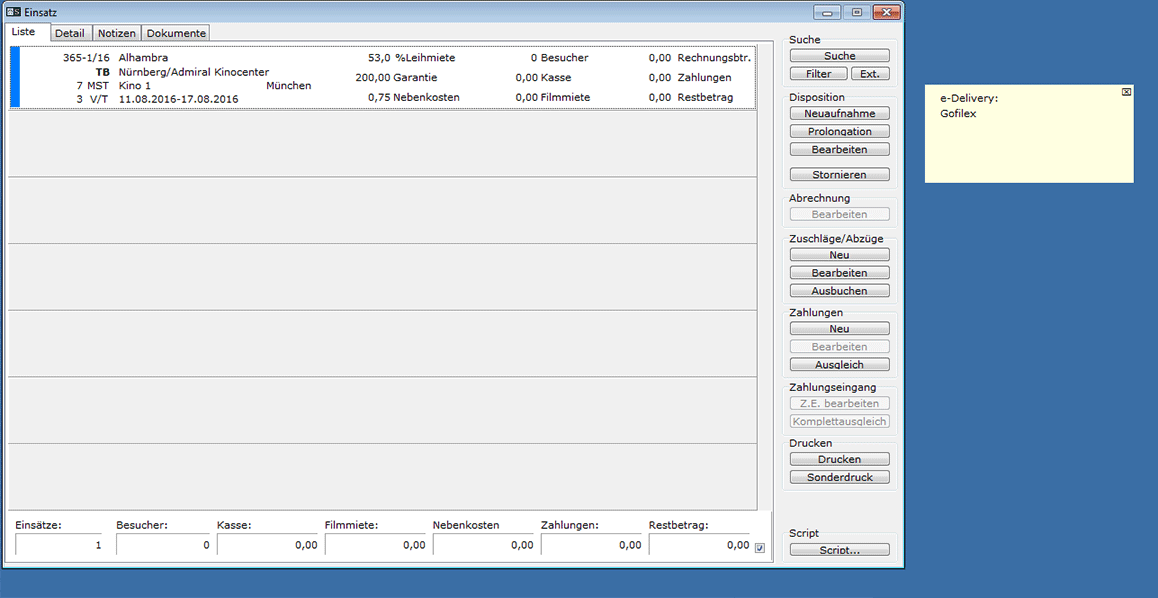Open the Sonderdruck option

click(x=839, y=478)
